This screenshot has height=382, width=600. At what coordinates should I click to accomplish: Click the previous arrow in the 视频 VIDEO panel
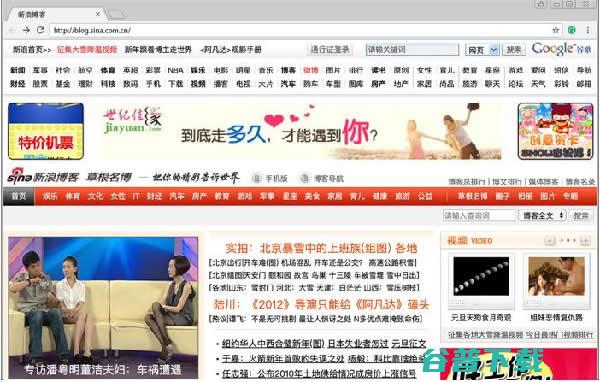click(x=549, y=241)
